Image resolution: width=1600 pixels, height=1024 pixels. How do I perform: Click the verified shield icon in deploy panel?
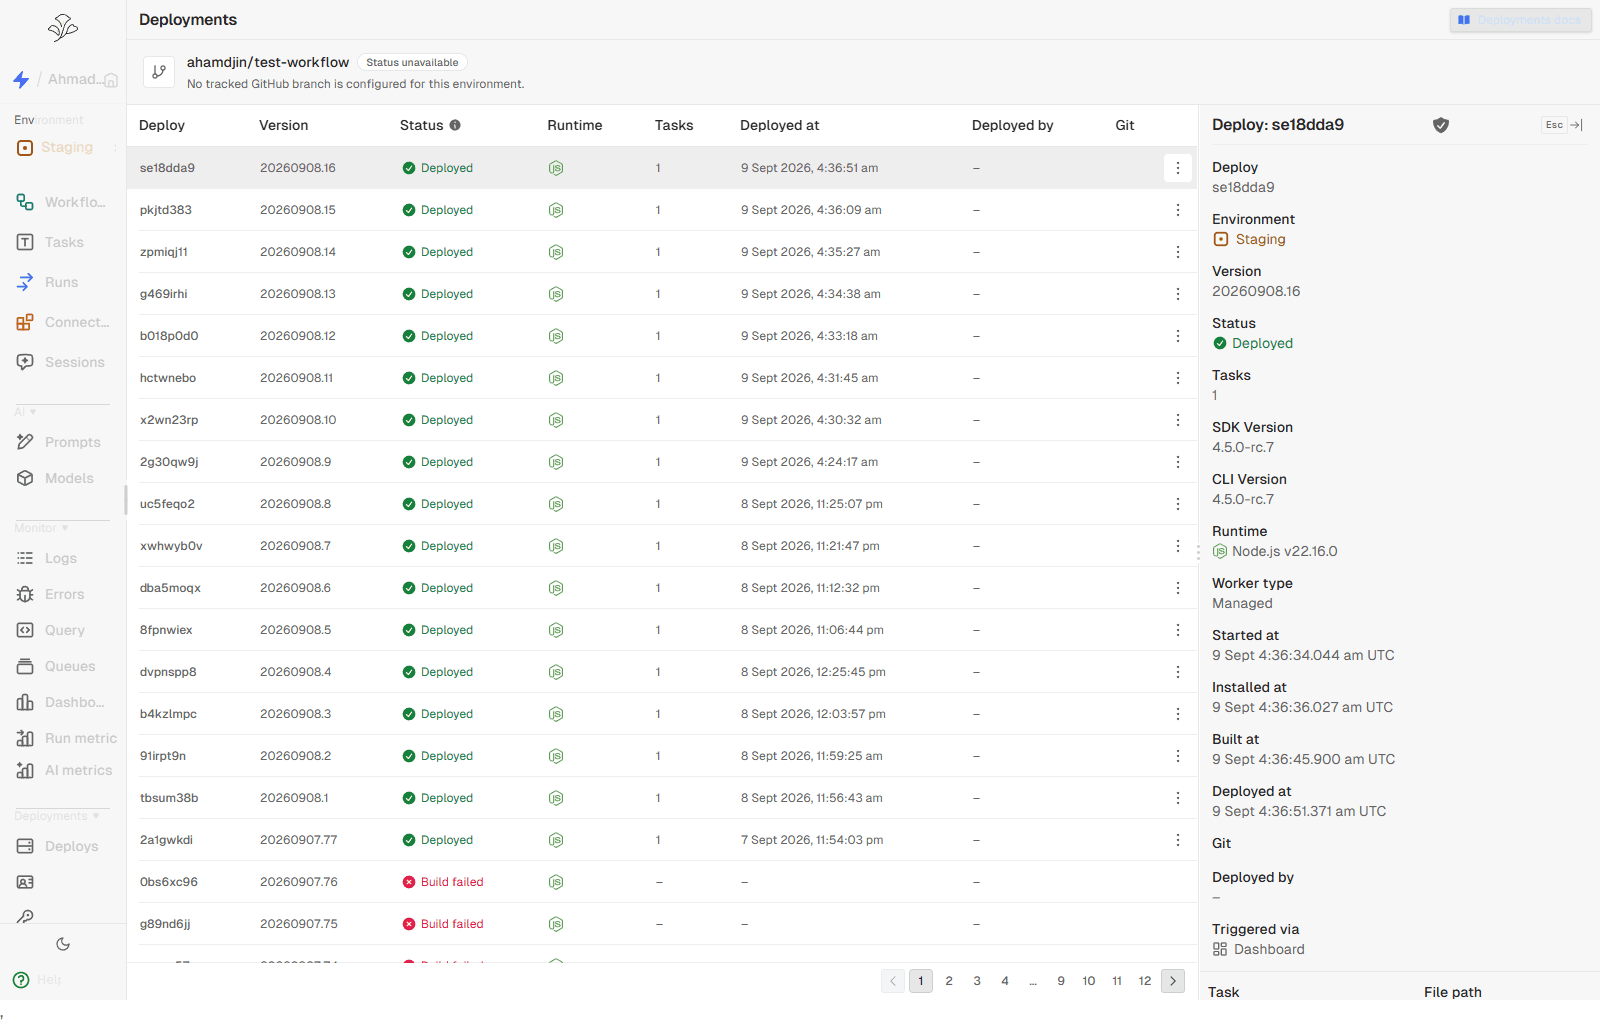pos(1441,125)
